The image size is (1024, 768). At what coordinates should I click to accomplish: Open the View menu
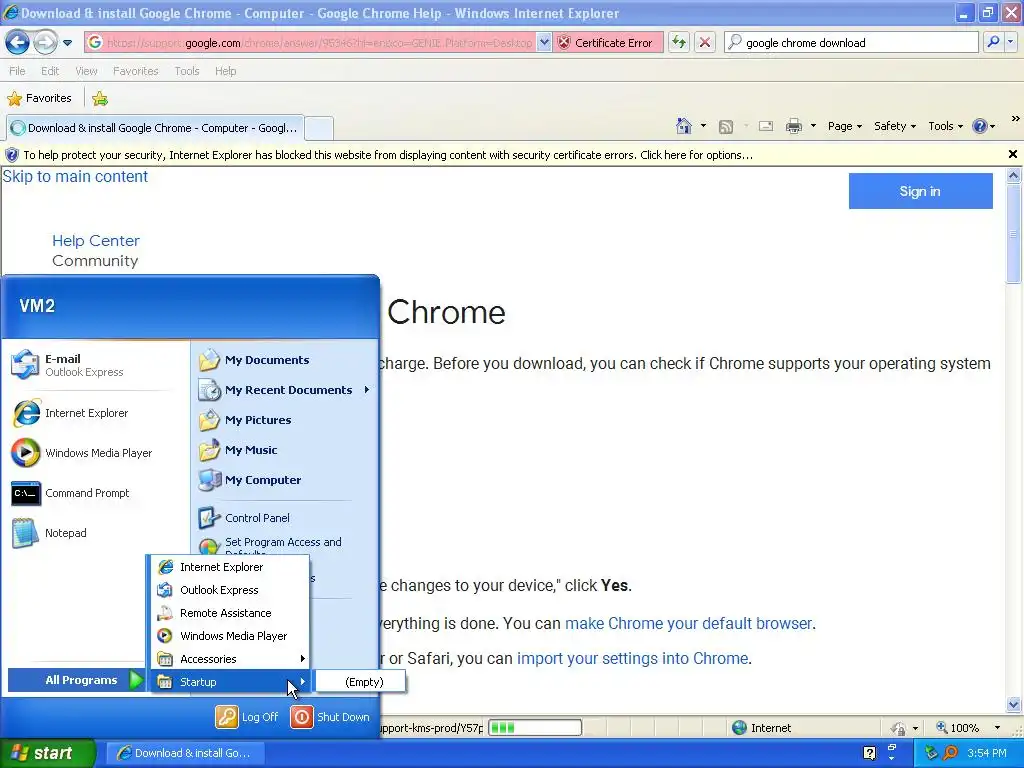pos(86,71)
